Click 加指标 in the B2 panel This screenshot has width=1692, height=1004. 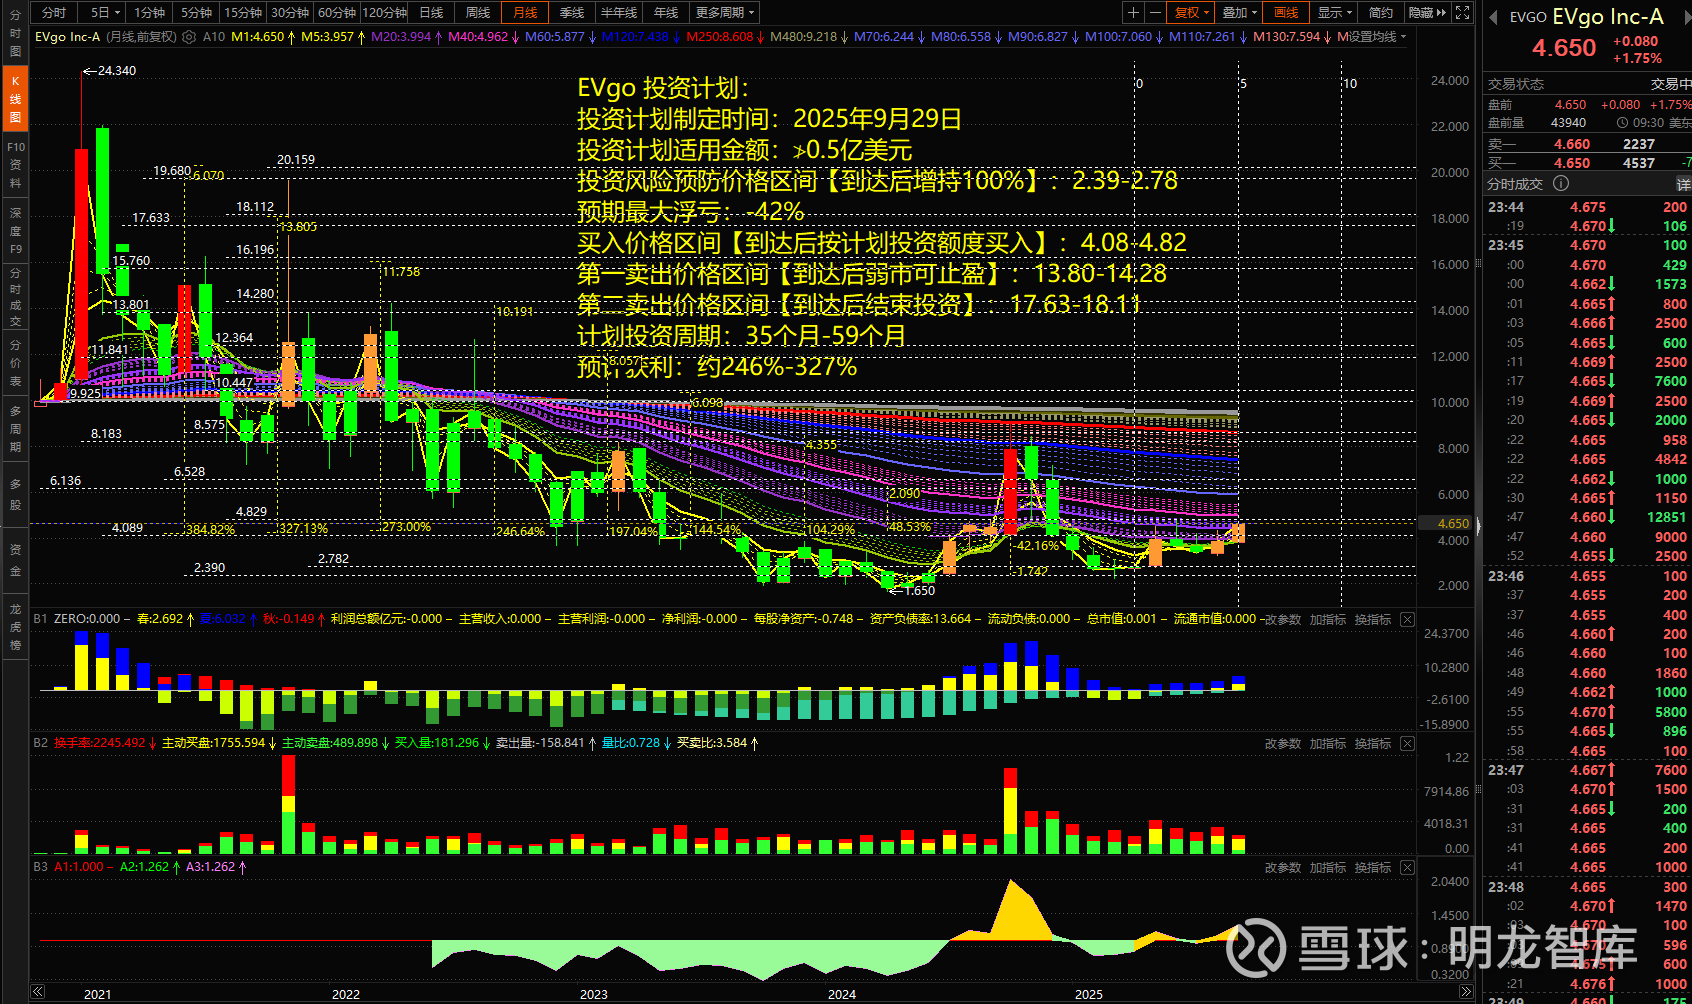click(1328, 744)
